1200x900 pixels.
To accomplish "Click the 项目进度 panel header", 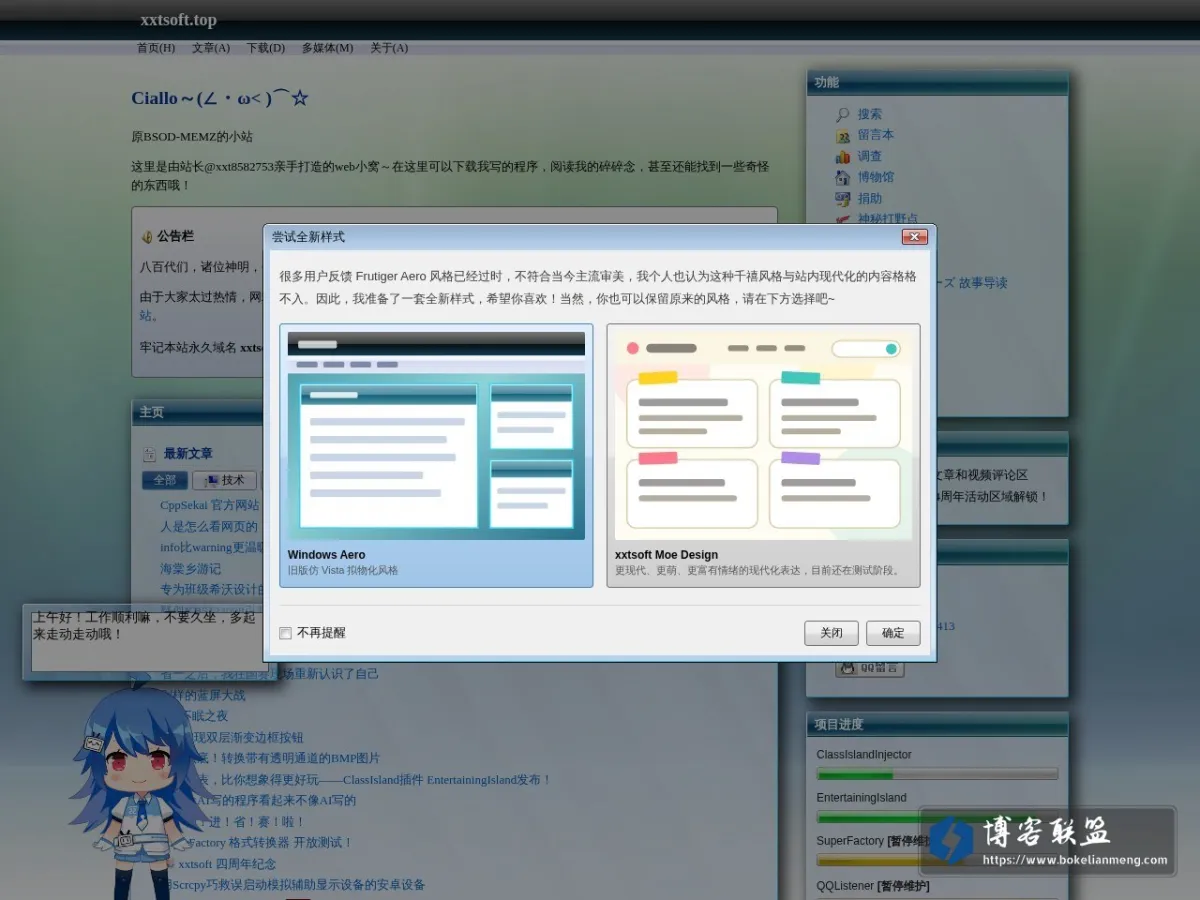I will coord(938,724).
